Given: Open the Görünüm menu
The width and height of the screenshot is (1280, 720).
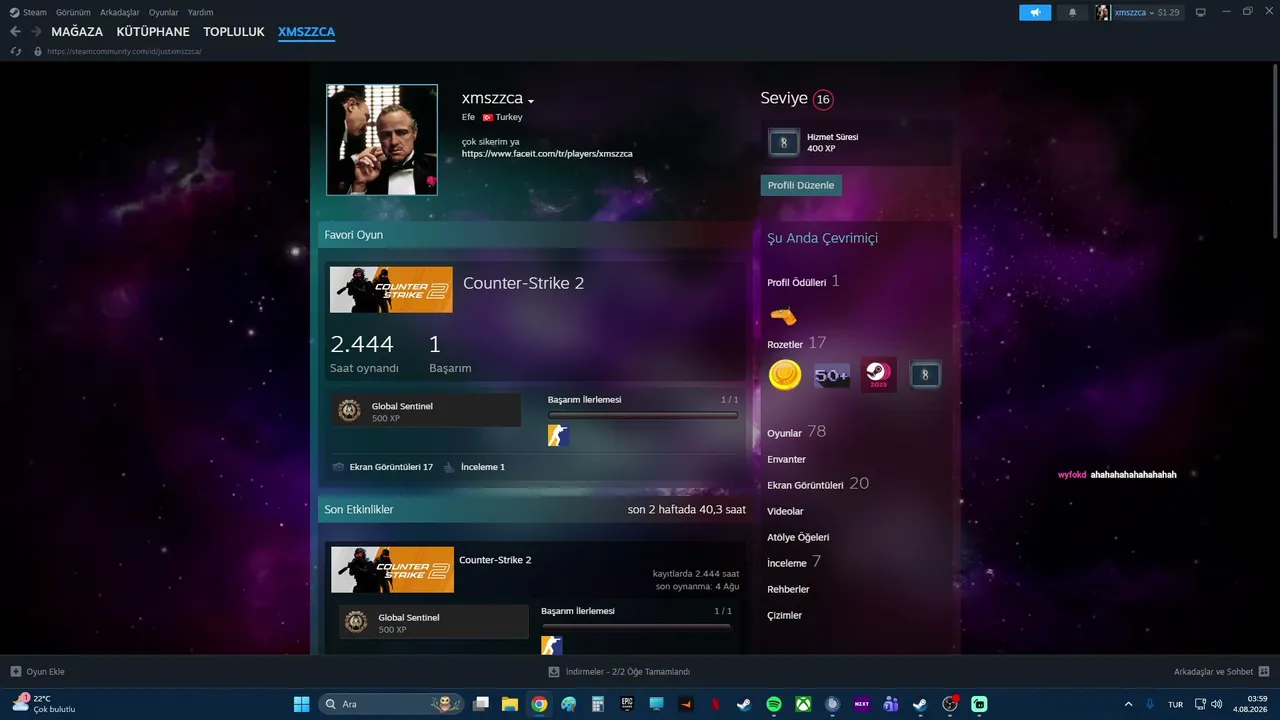Looking at the screenshot, I should coord(73,12).
